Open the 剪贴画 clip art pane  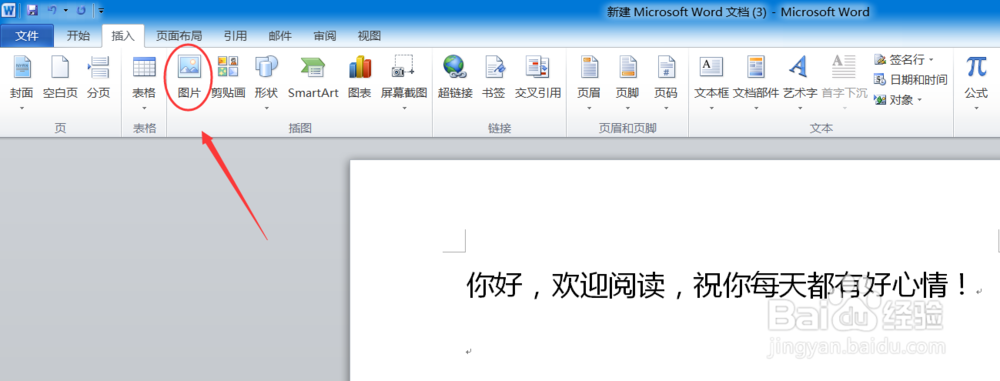click(x=228, y=78)
